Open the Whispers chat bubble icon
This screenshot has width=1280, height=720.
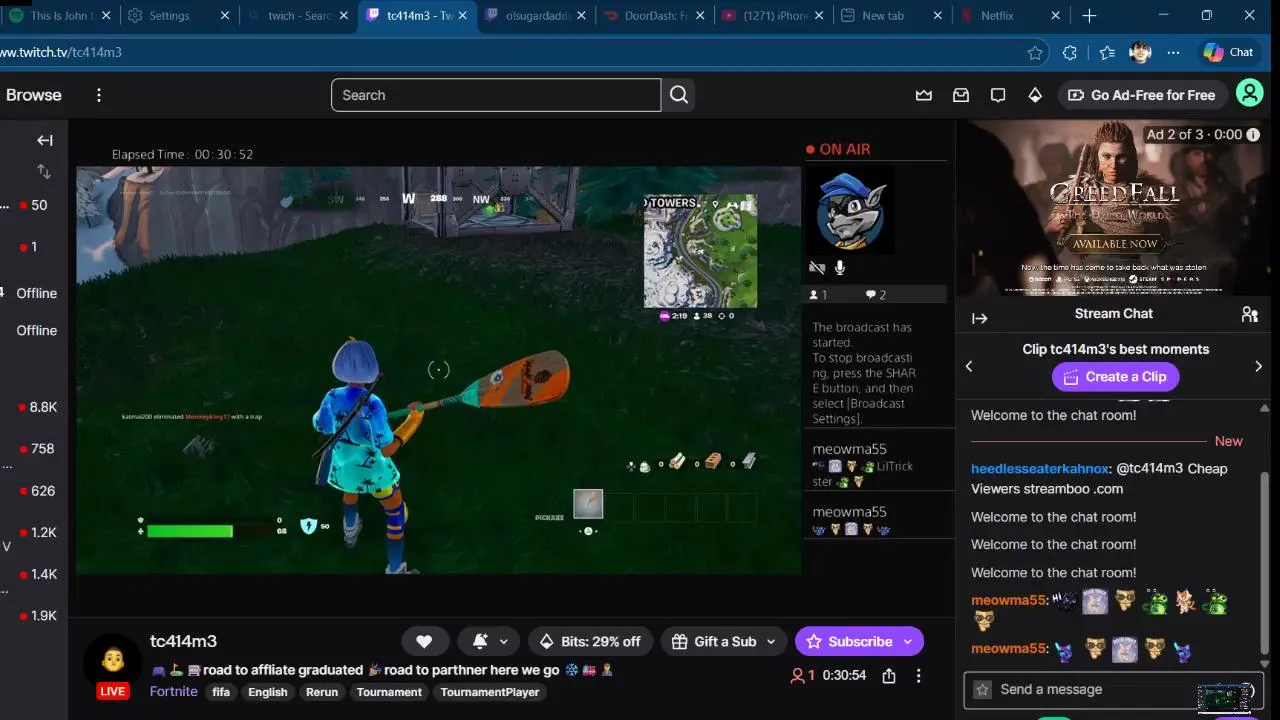(x=998, y=95)
